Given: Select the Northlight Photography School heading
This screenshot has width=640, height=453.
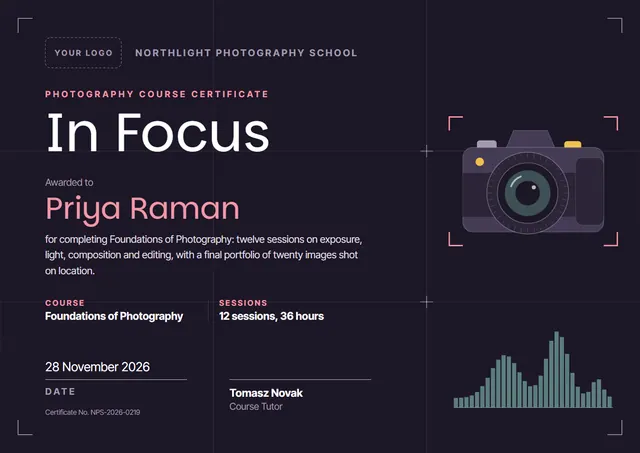Looking at the screenshot, I should pyautogui.click(x=246, y=53).
